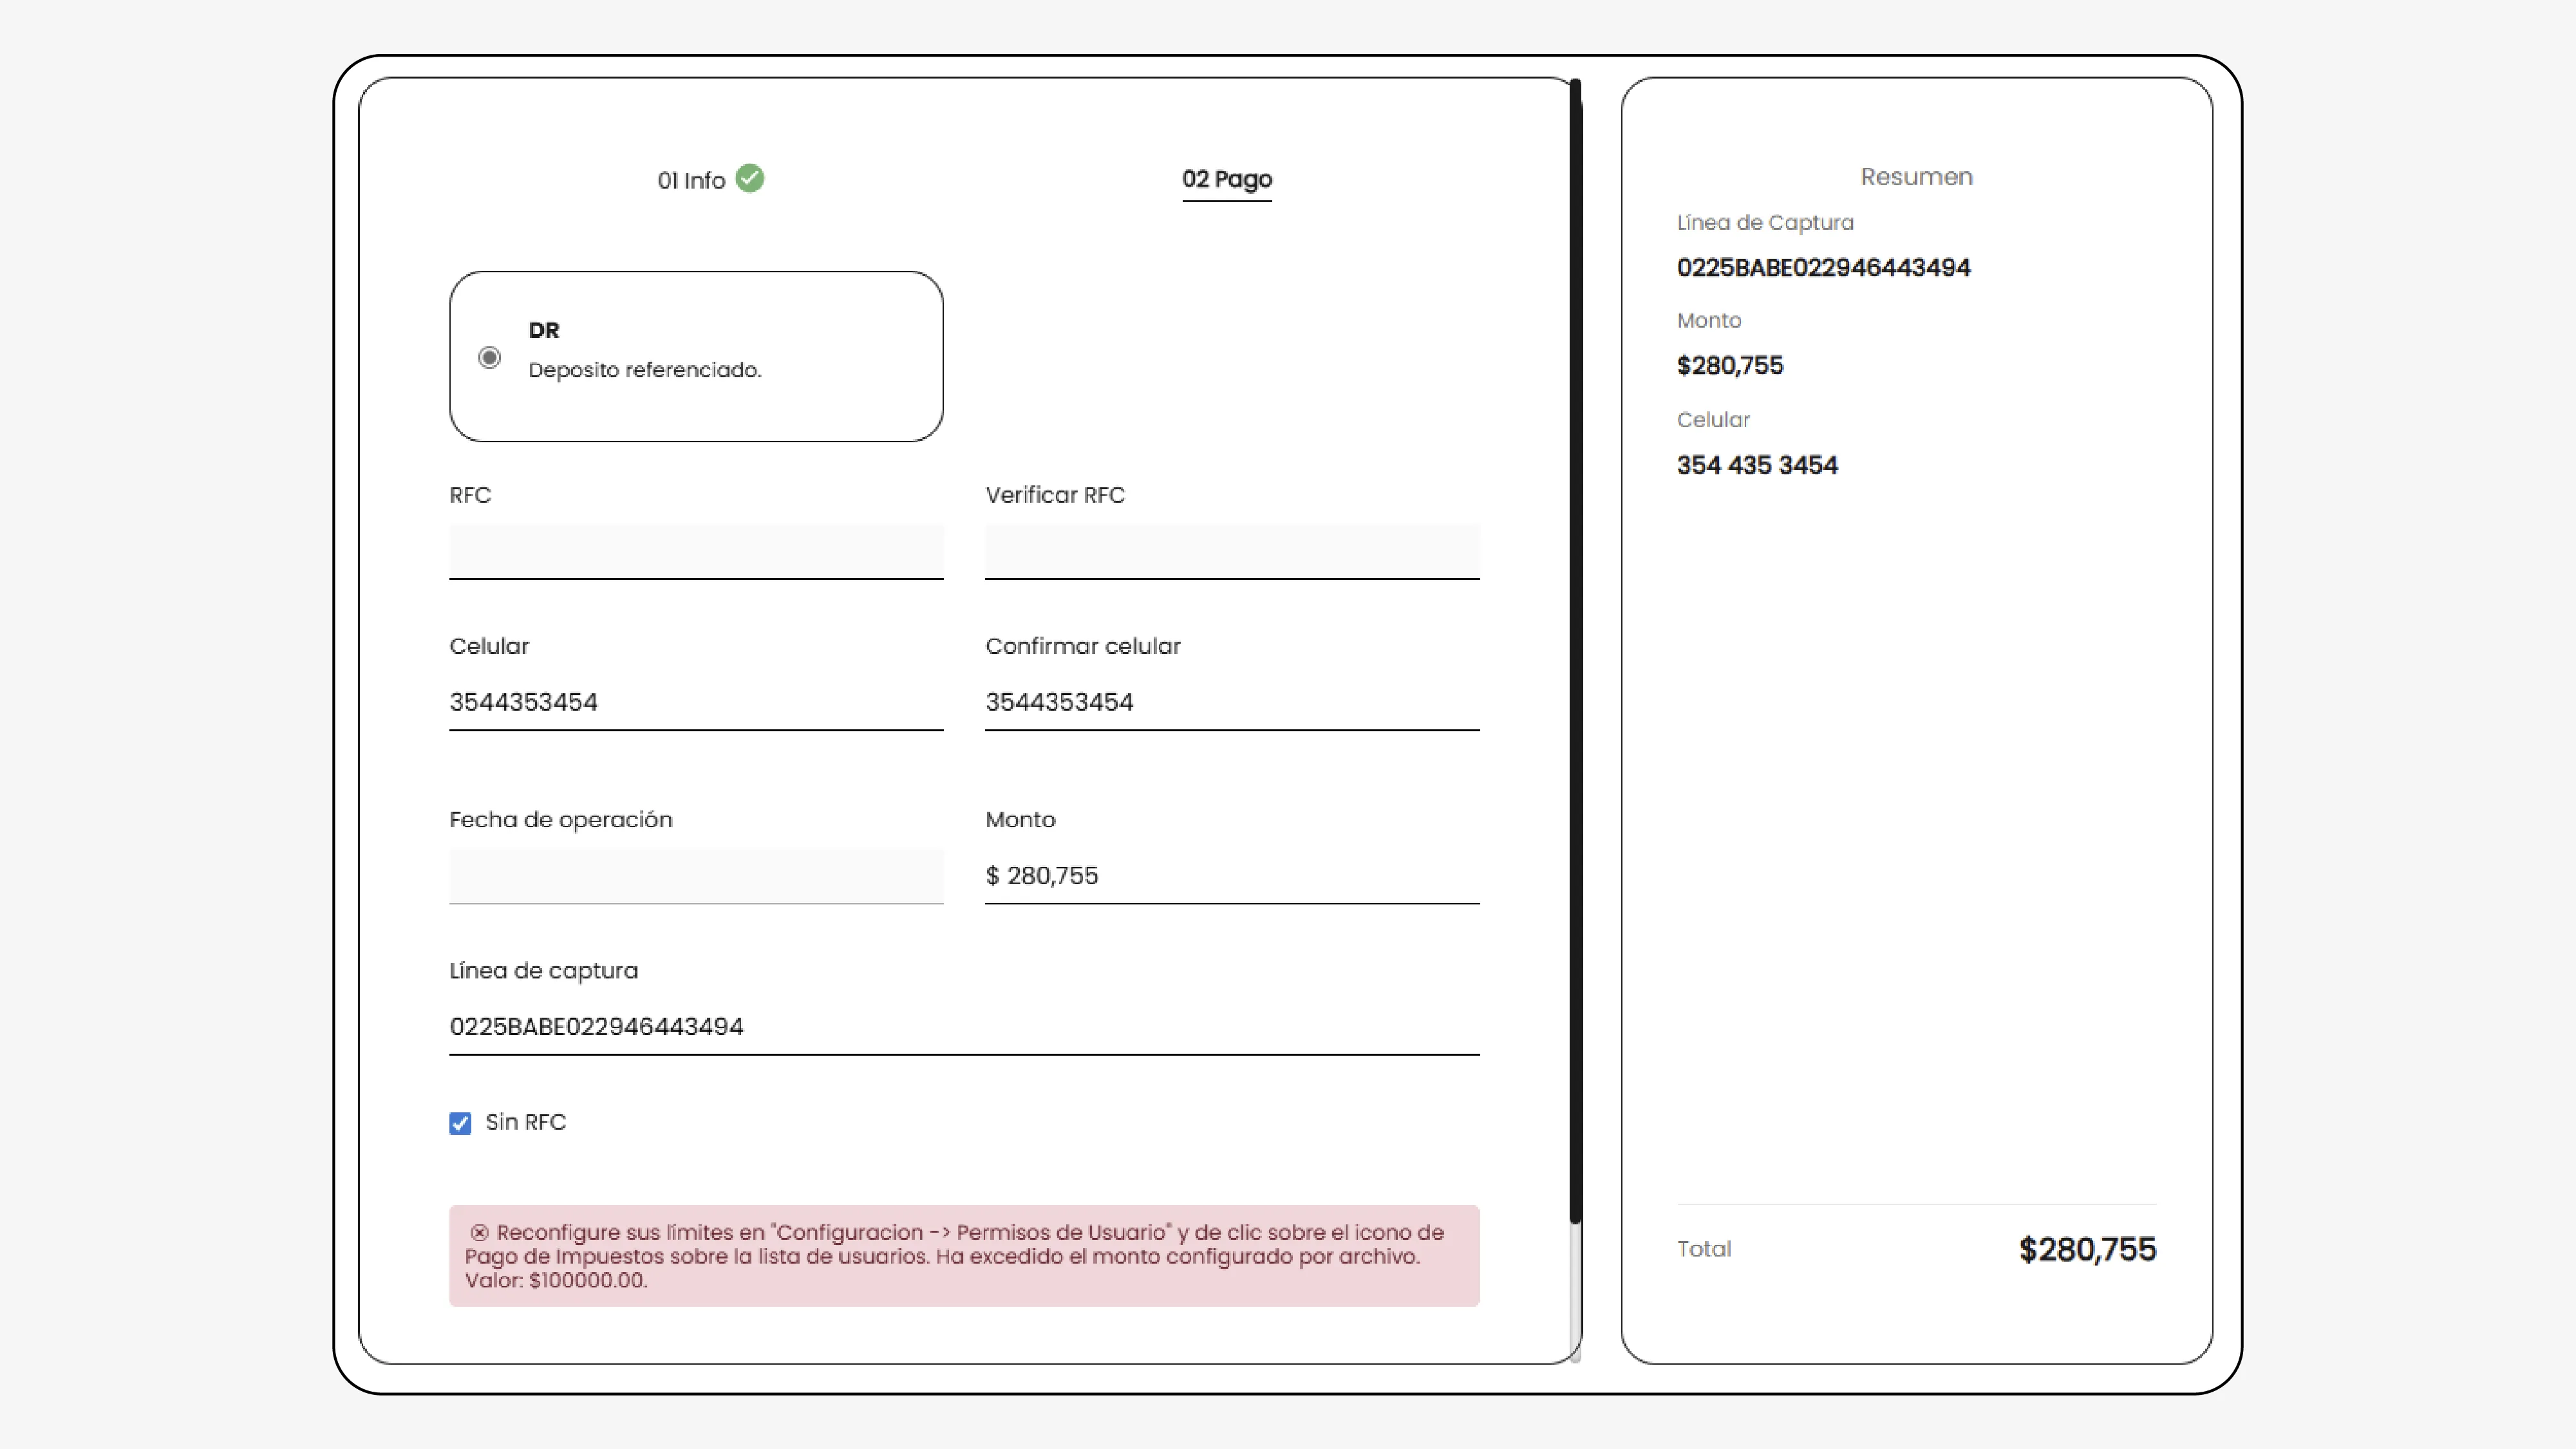
Task: Click the Monto amount field
Action: pos(1231,875)
